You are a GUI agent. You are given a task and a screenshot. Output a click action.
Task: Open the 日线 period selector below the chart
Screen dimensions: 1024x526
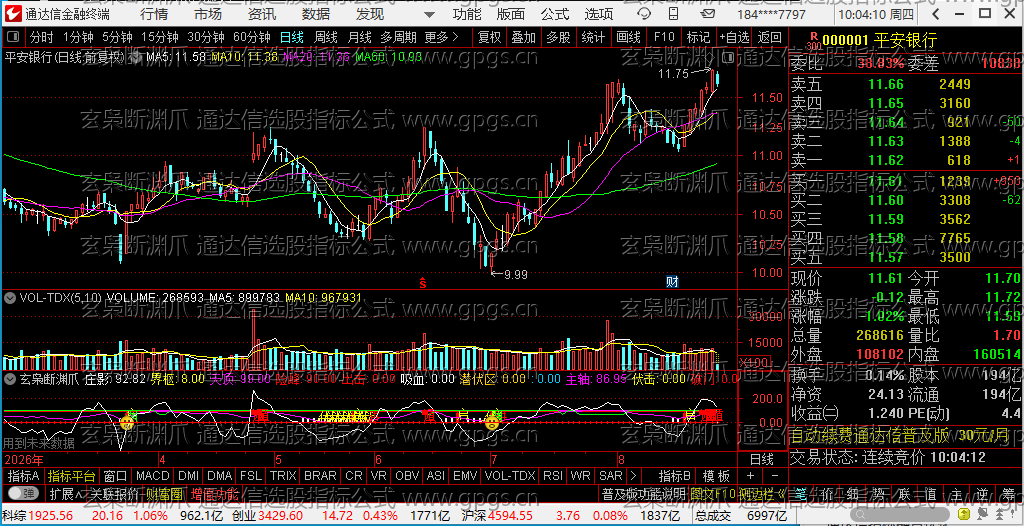(x=761, y=458)
